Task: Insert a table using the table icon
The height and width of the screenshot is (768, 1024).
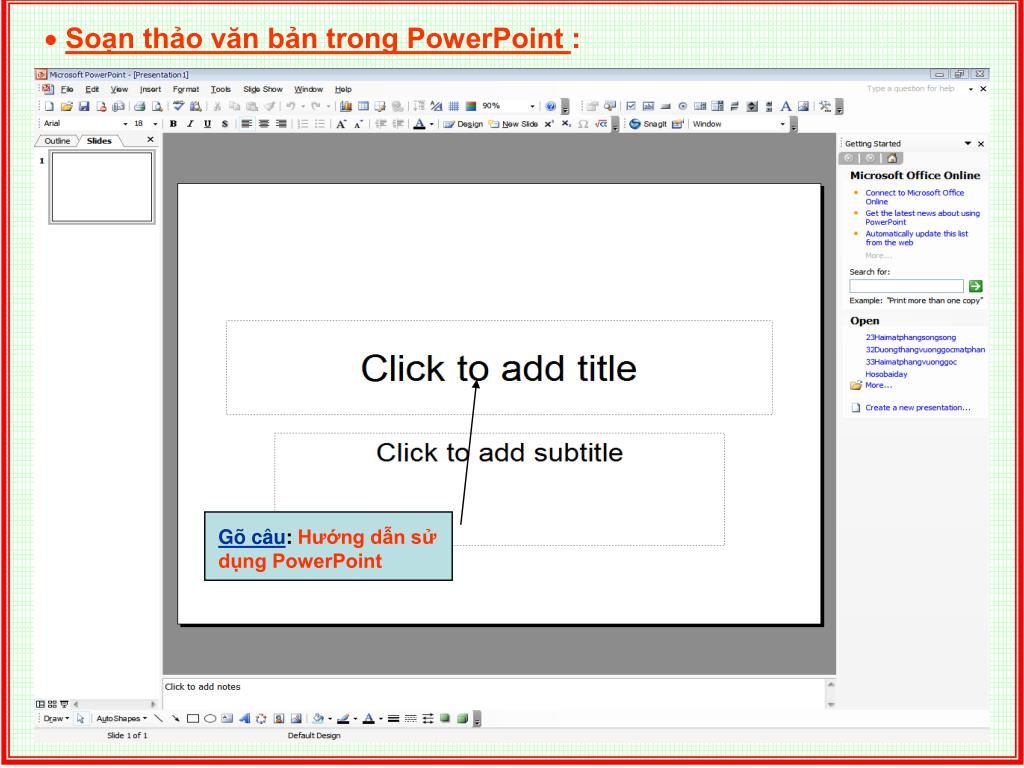Action: pyautogui.click(x=363, y=106)
